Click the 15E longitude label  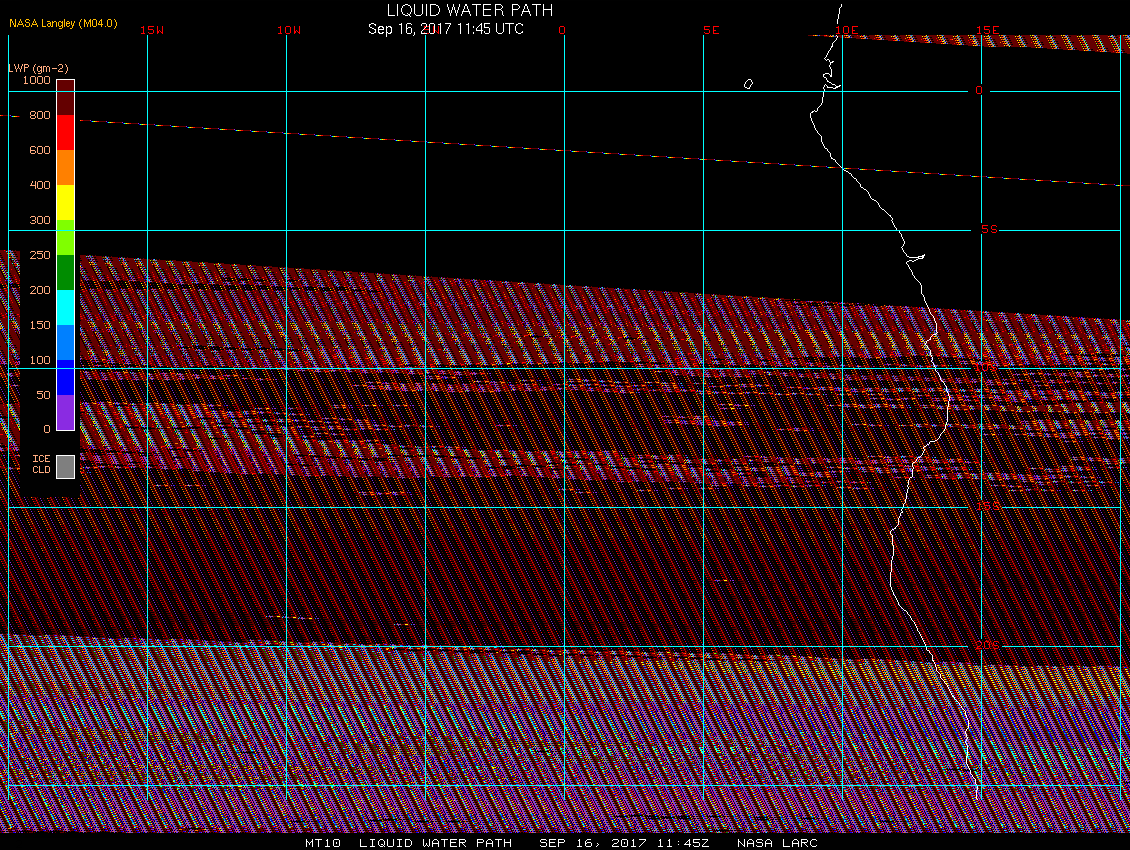tap(987, 30)
